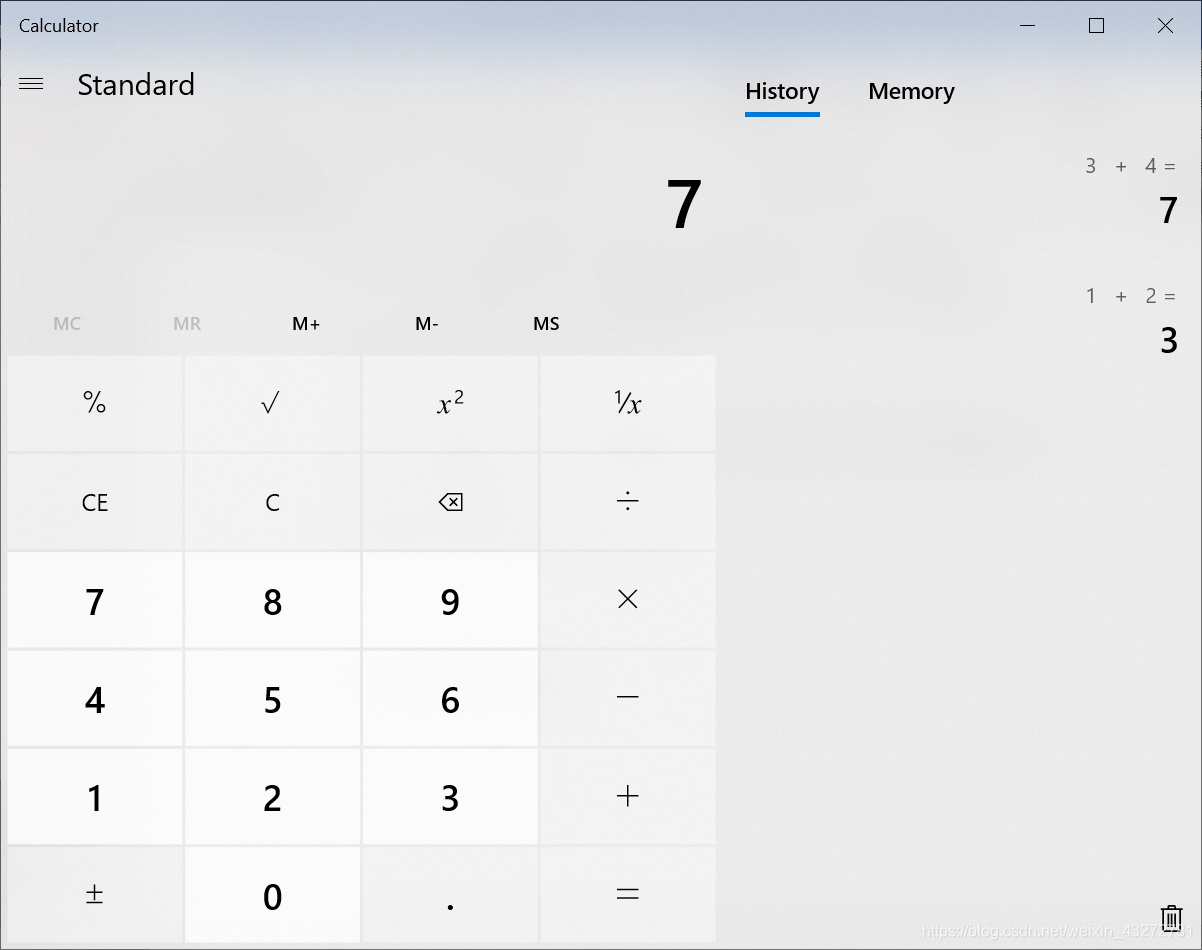This screenshot has height=950, width=1202.
Task: Close the Calculator window
Action: coord(1165,26)
